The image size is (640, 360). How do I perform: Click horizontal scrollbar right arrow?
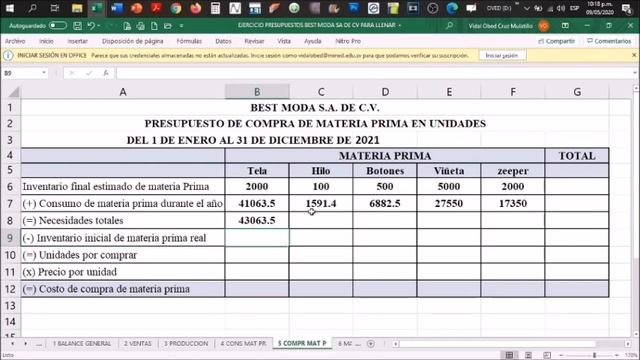628,344
